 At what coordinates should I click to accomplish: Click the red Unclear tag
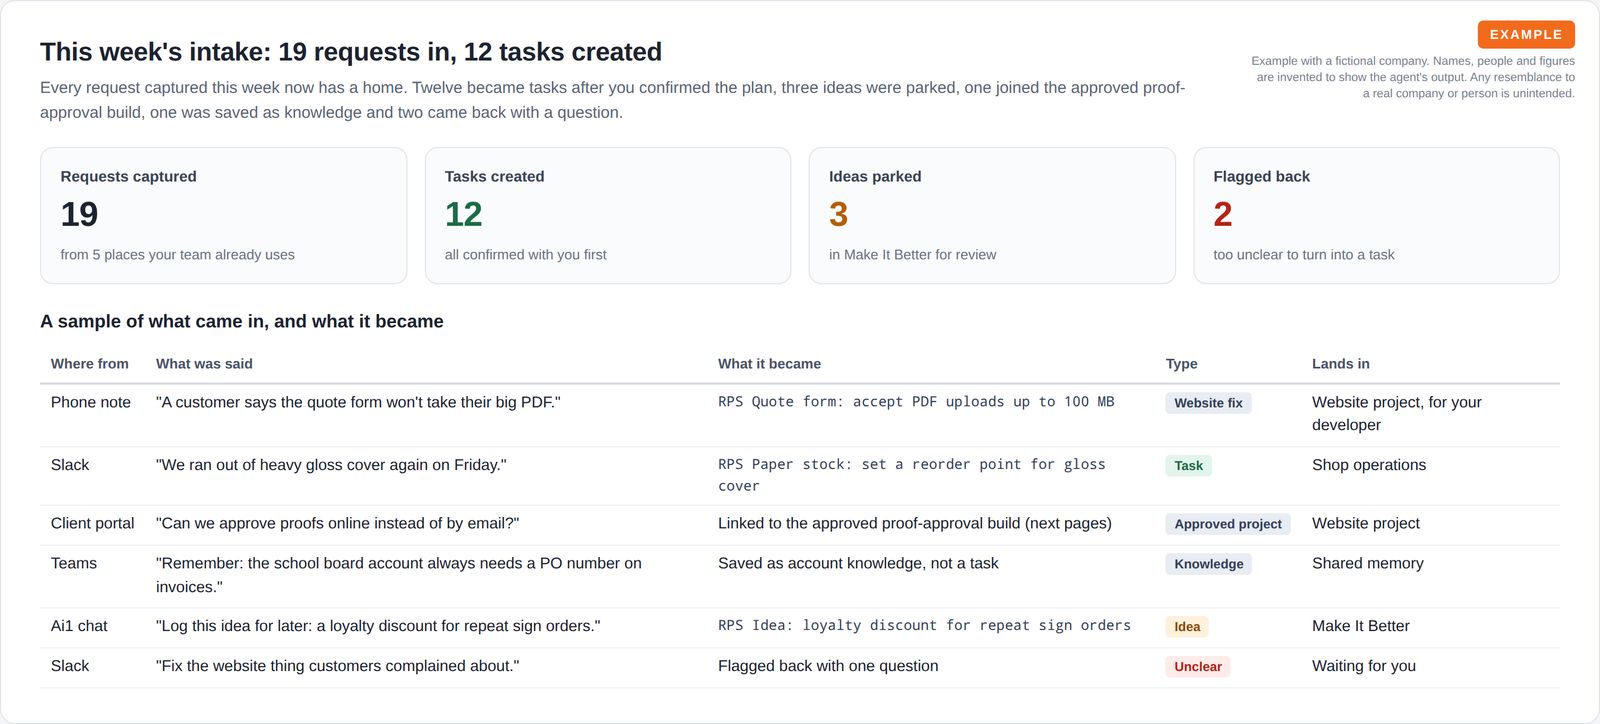(1198, 667)
